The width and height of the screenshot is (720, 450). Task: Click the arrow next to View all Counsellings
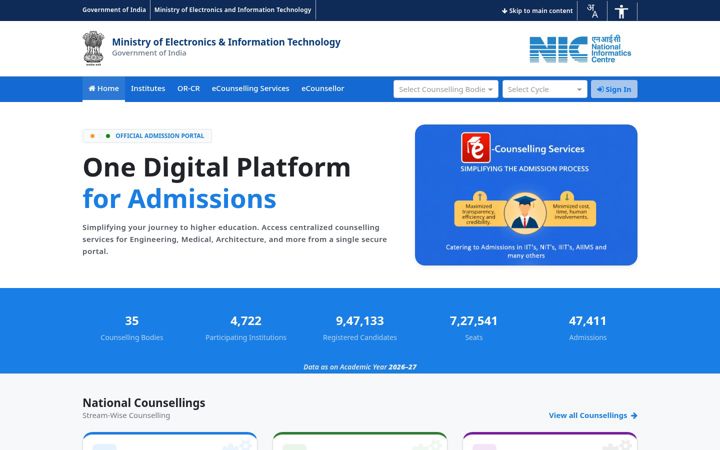pos(634,416)
